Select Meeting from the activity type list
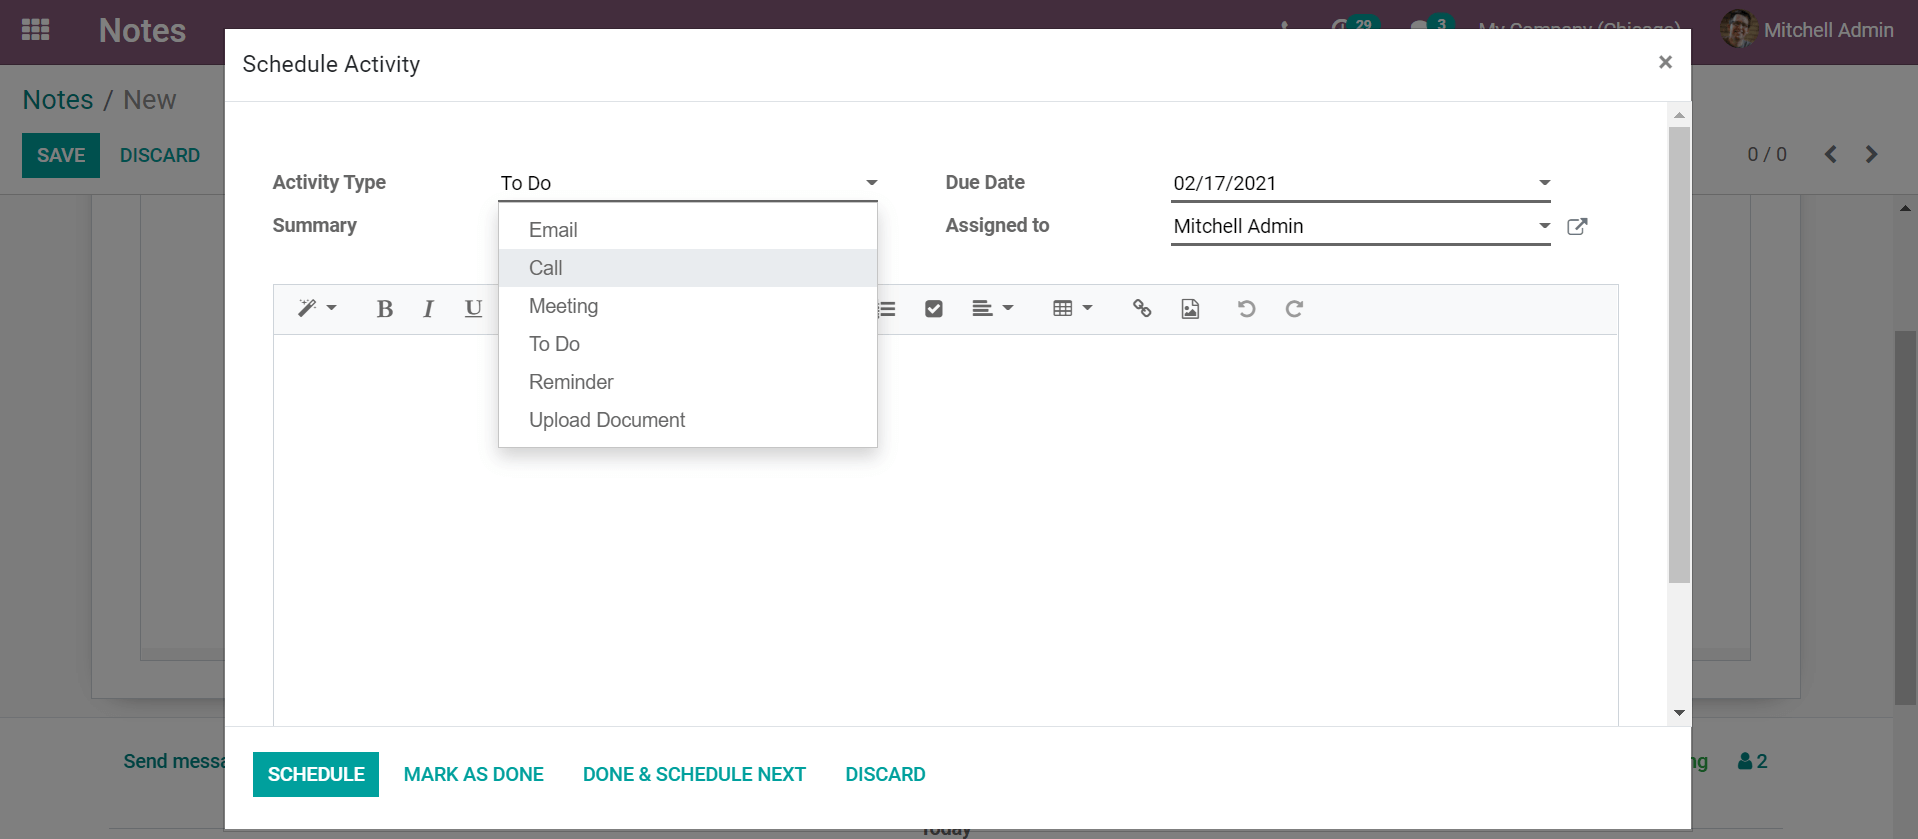1918x839 pixels. (688, 306)
